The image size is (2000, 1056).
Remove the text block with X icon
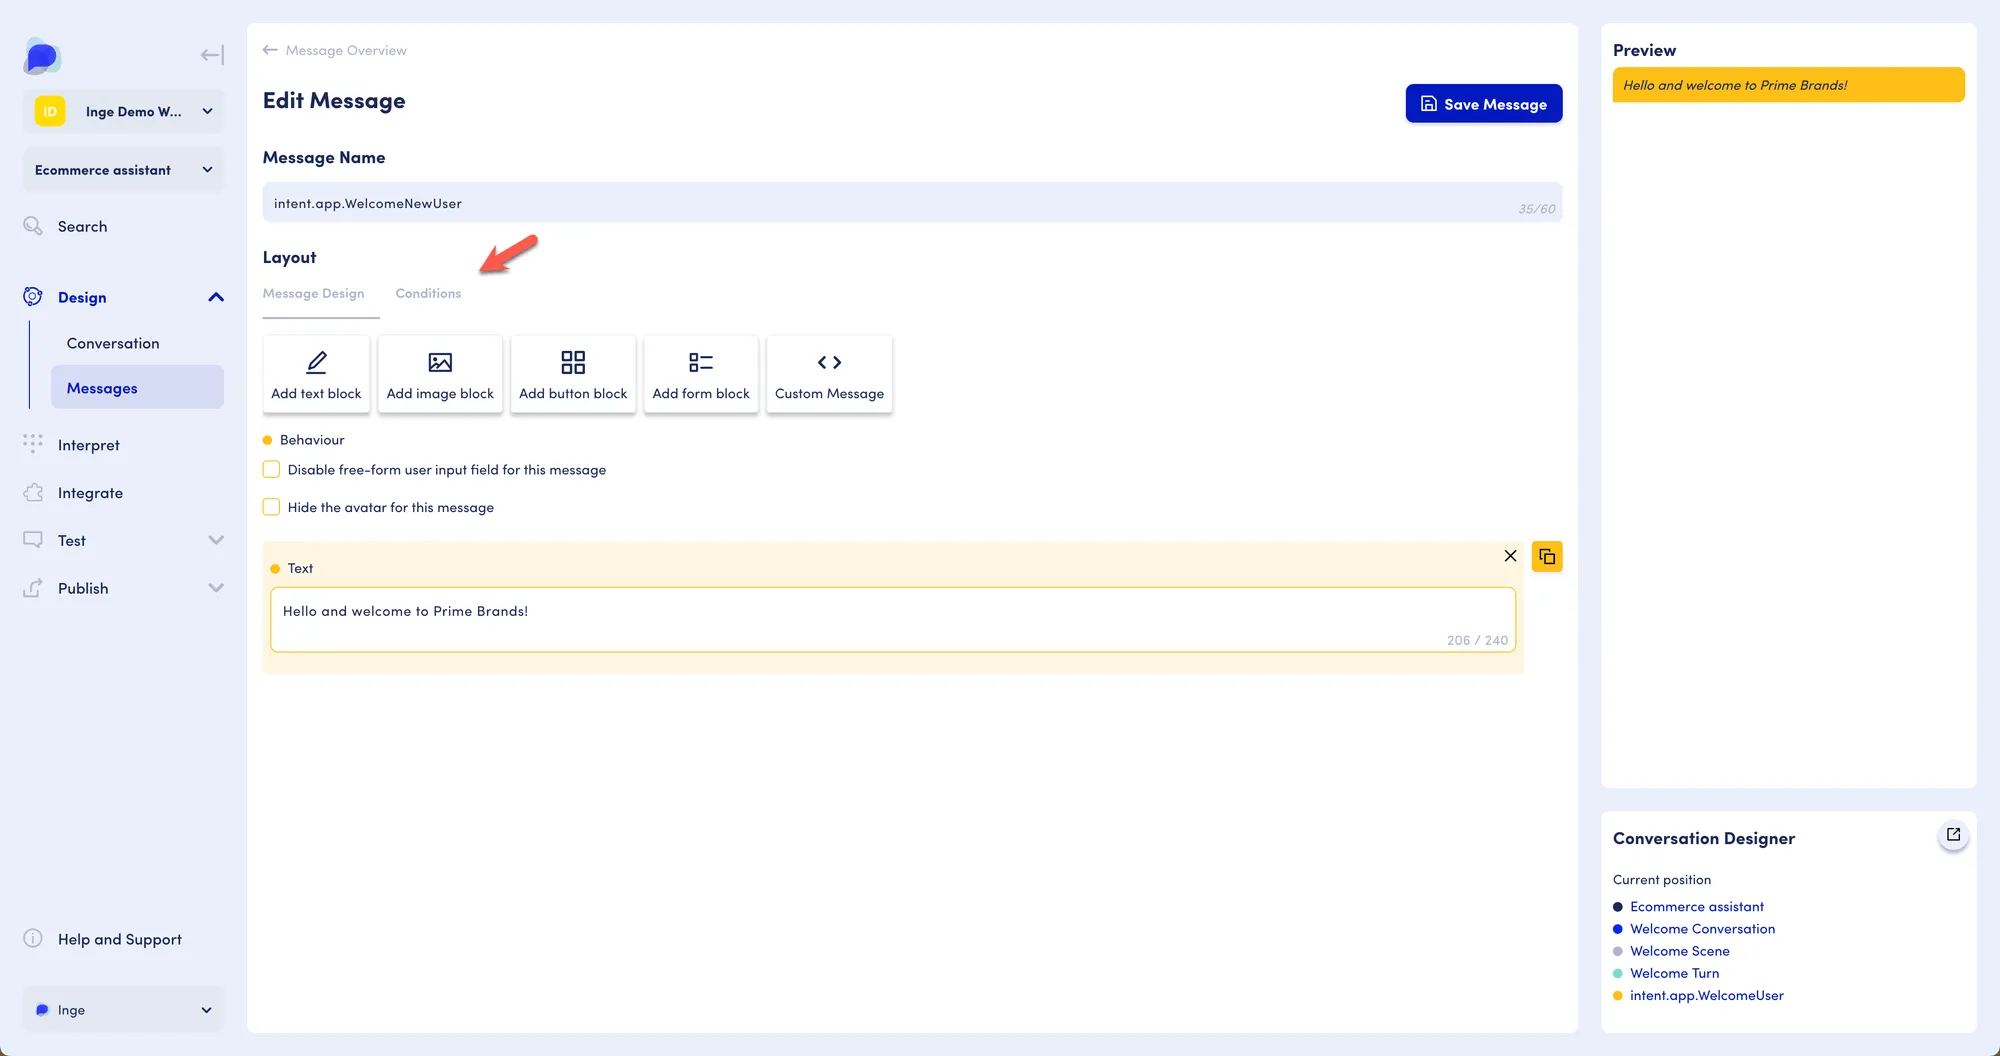pyautogui.click(x=1510, y=556)
